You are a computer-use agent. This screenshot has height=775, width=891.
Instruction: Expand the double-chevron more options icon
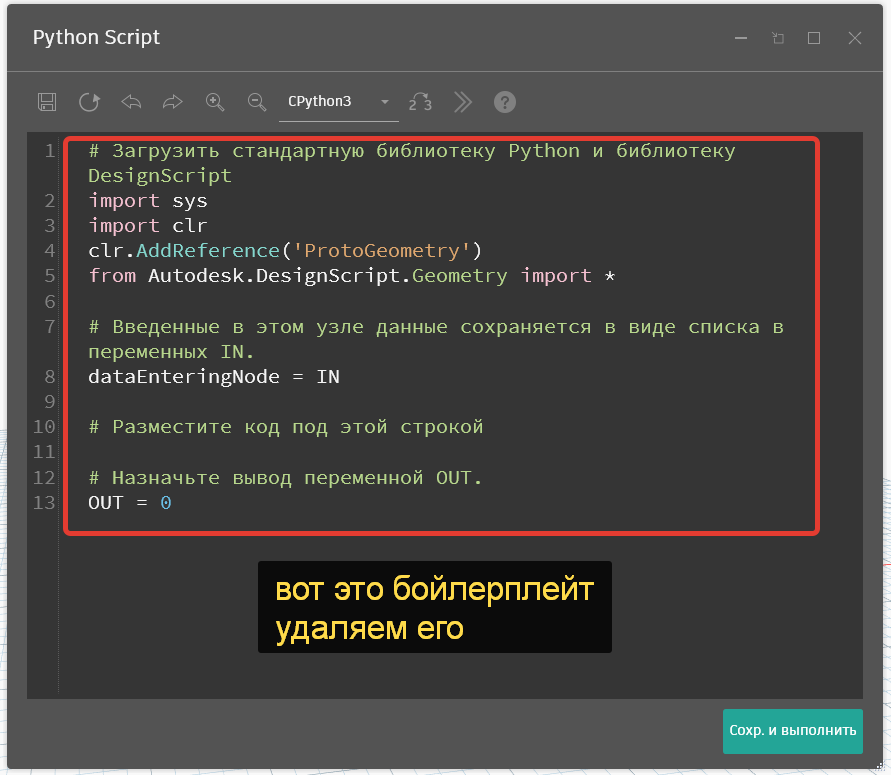pyautogui.click(x=463, y=102)
